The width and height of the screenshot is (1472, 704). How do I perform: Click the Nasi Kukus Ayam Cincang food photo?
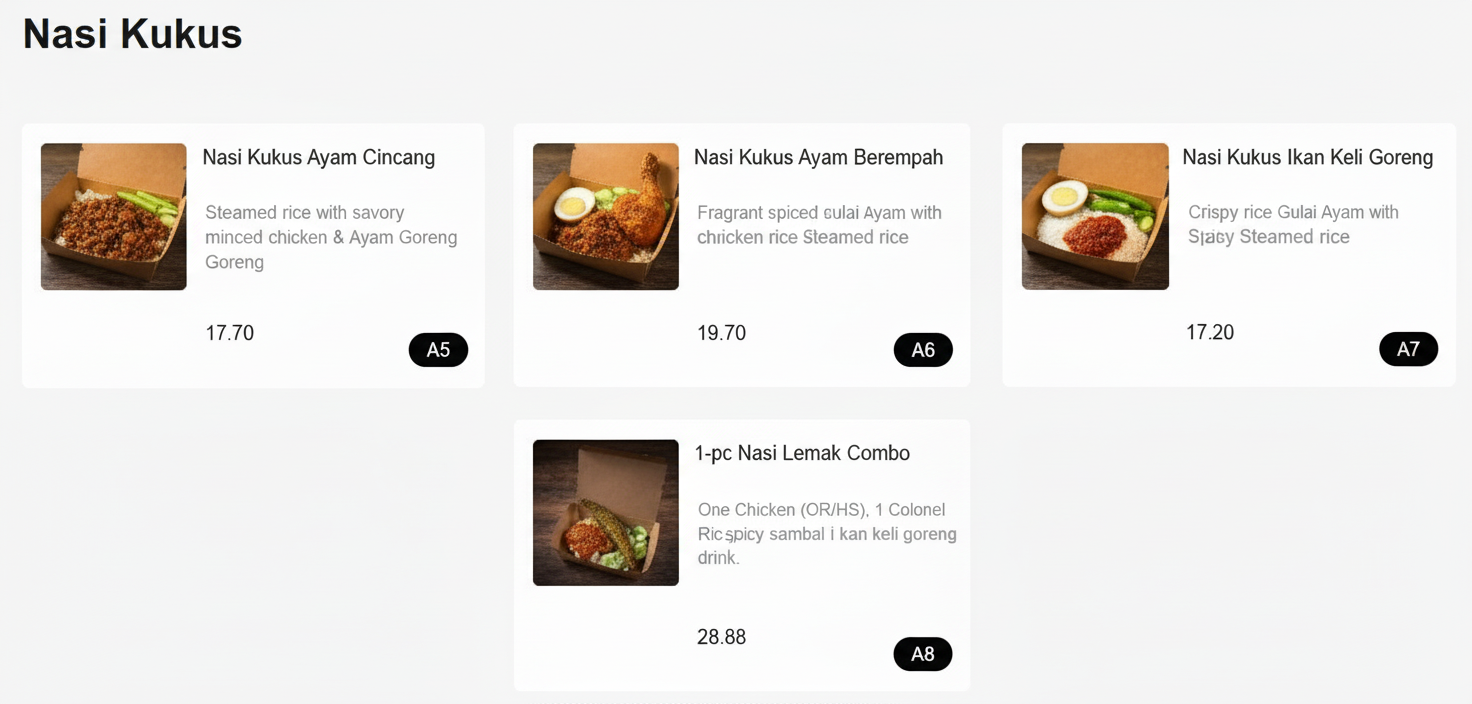[x=113, y=217]
